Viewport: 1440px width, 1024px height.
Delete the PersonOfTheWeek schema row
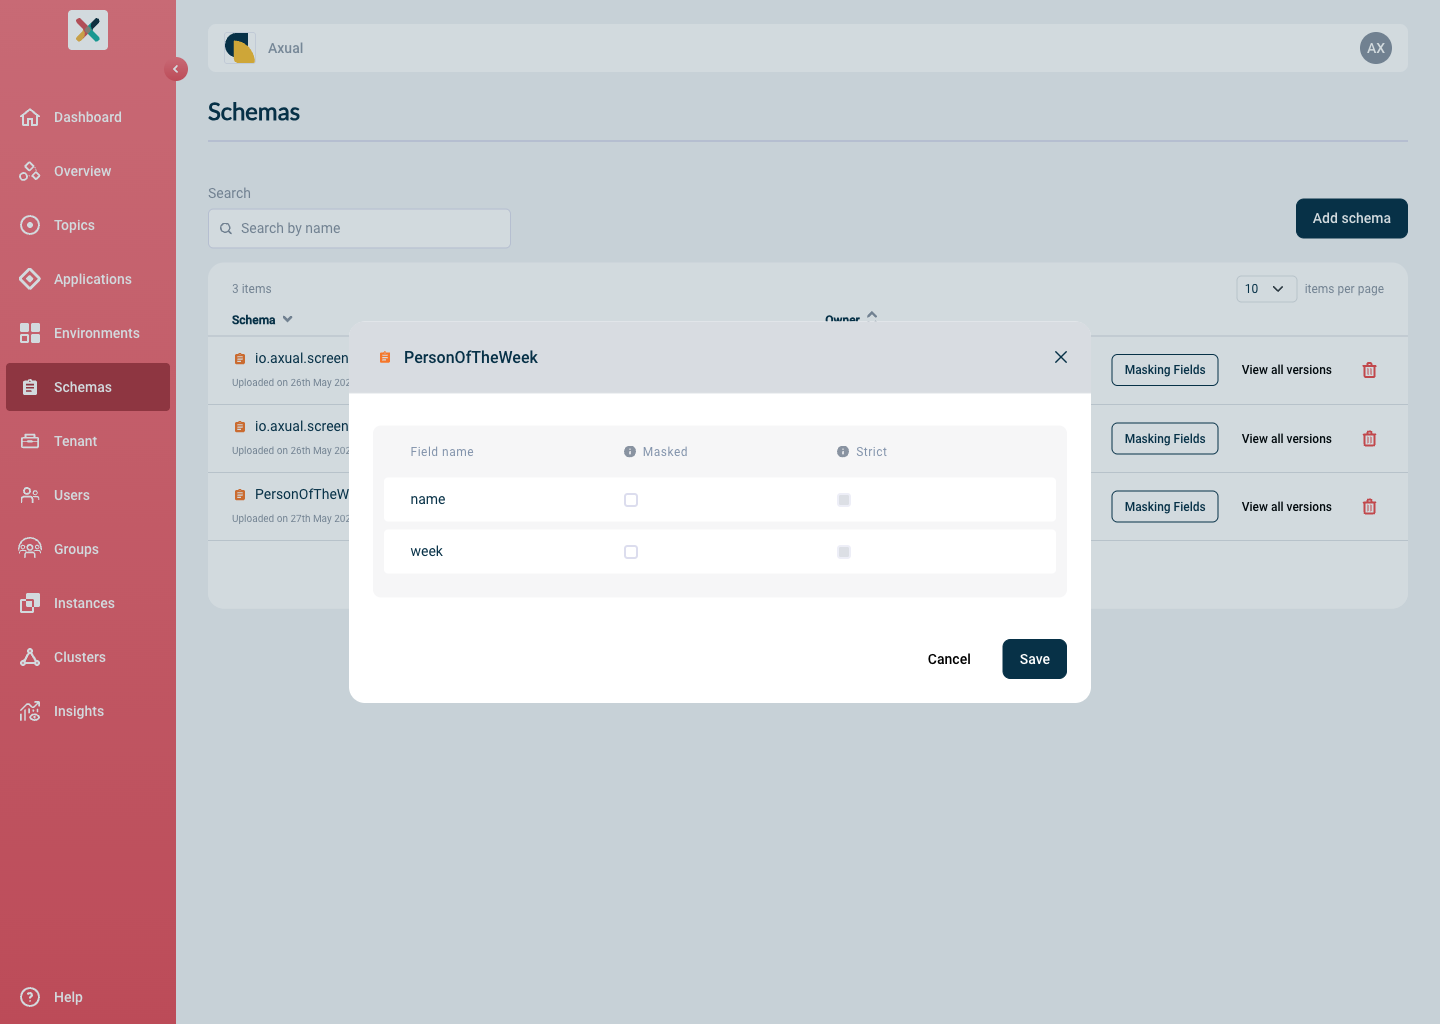coord(1370,507)
